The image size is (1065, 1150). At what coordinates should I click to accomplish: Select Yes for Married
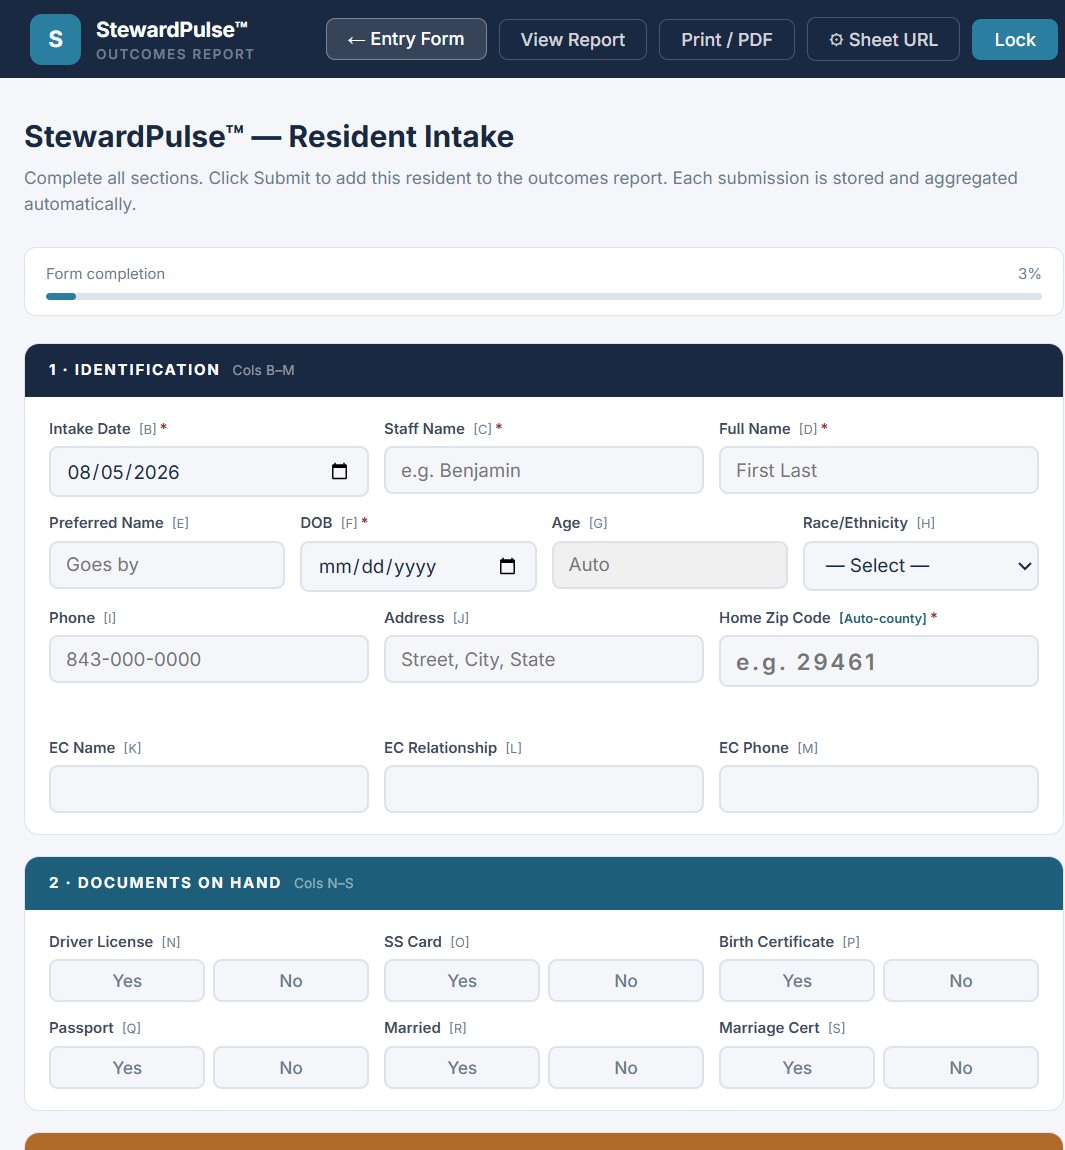462,1068
